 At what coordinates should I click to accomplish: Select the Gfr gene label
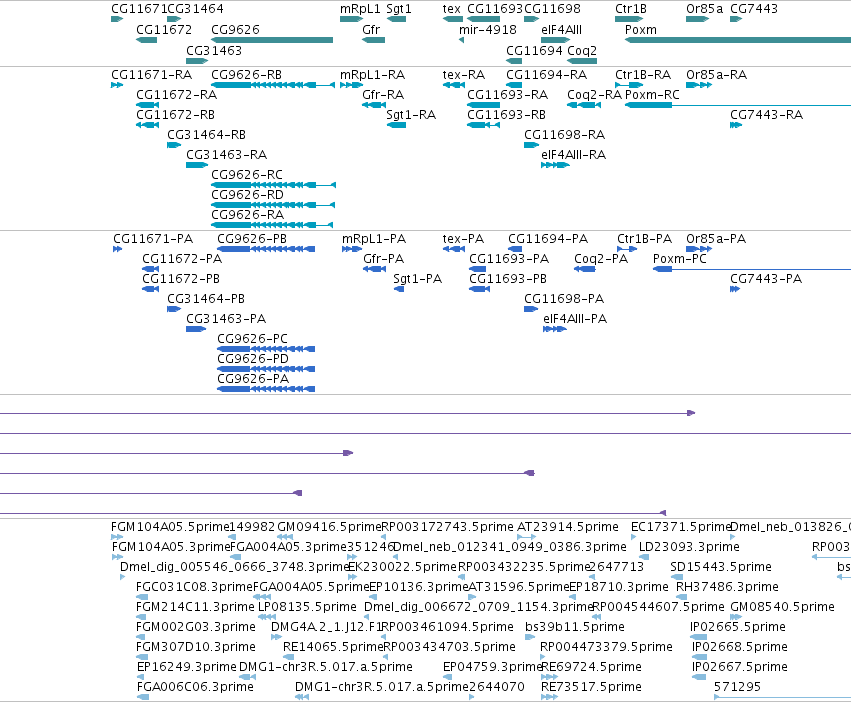tap(371, 29)
